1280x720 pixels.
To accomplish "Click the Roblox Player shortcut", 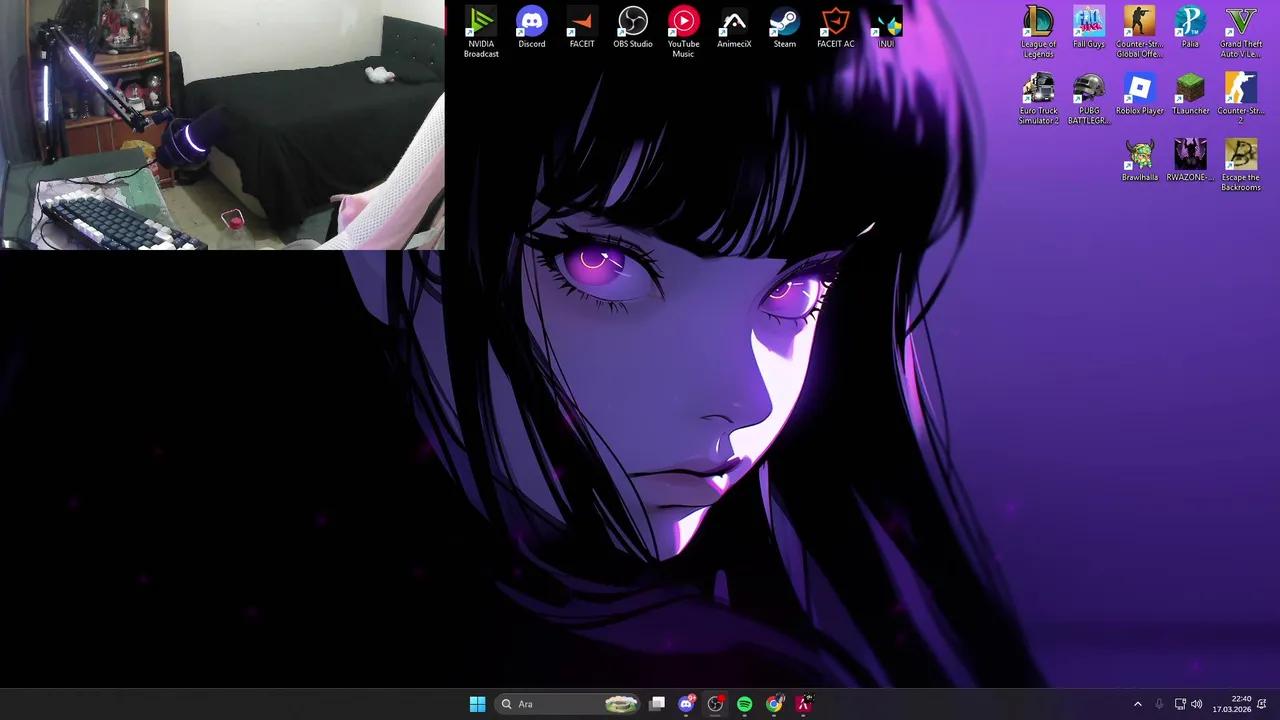I will [1139, 89].
